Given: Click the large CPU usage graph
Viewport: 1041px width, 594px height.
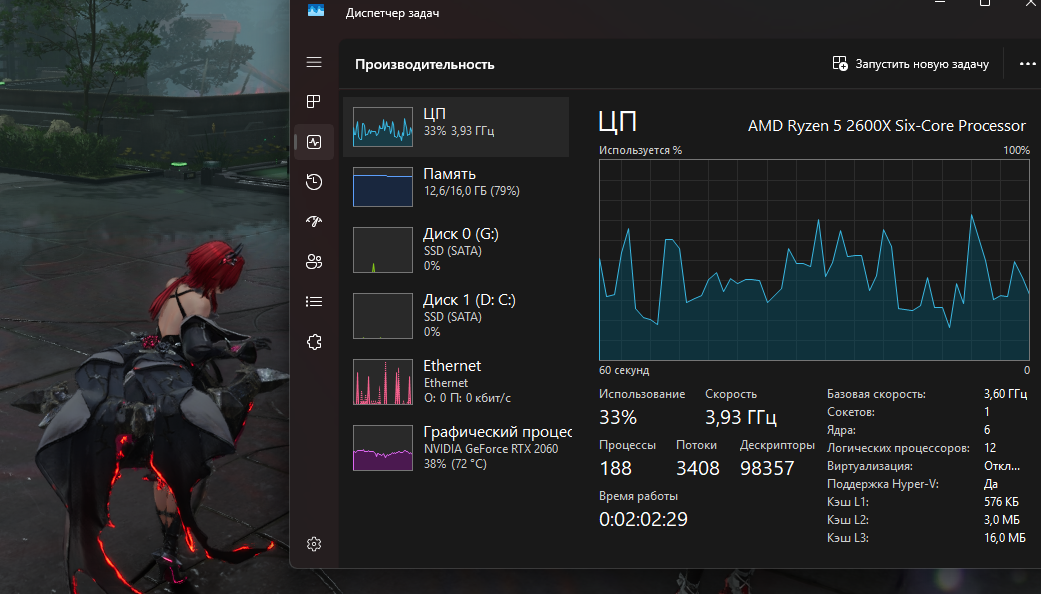Looking at the screenshot, I should (x=814, y=260).
